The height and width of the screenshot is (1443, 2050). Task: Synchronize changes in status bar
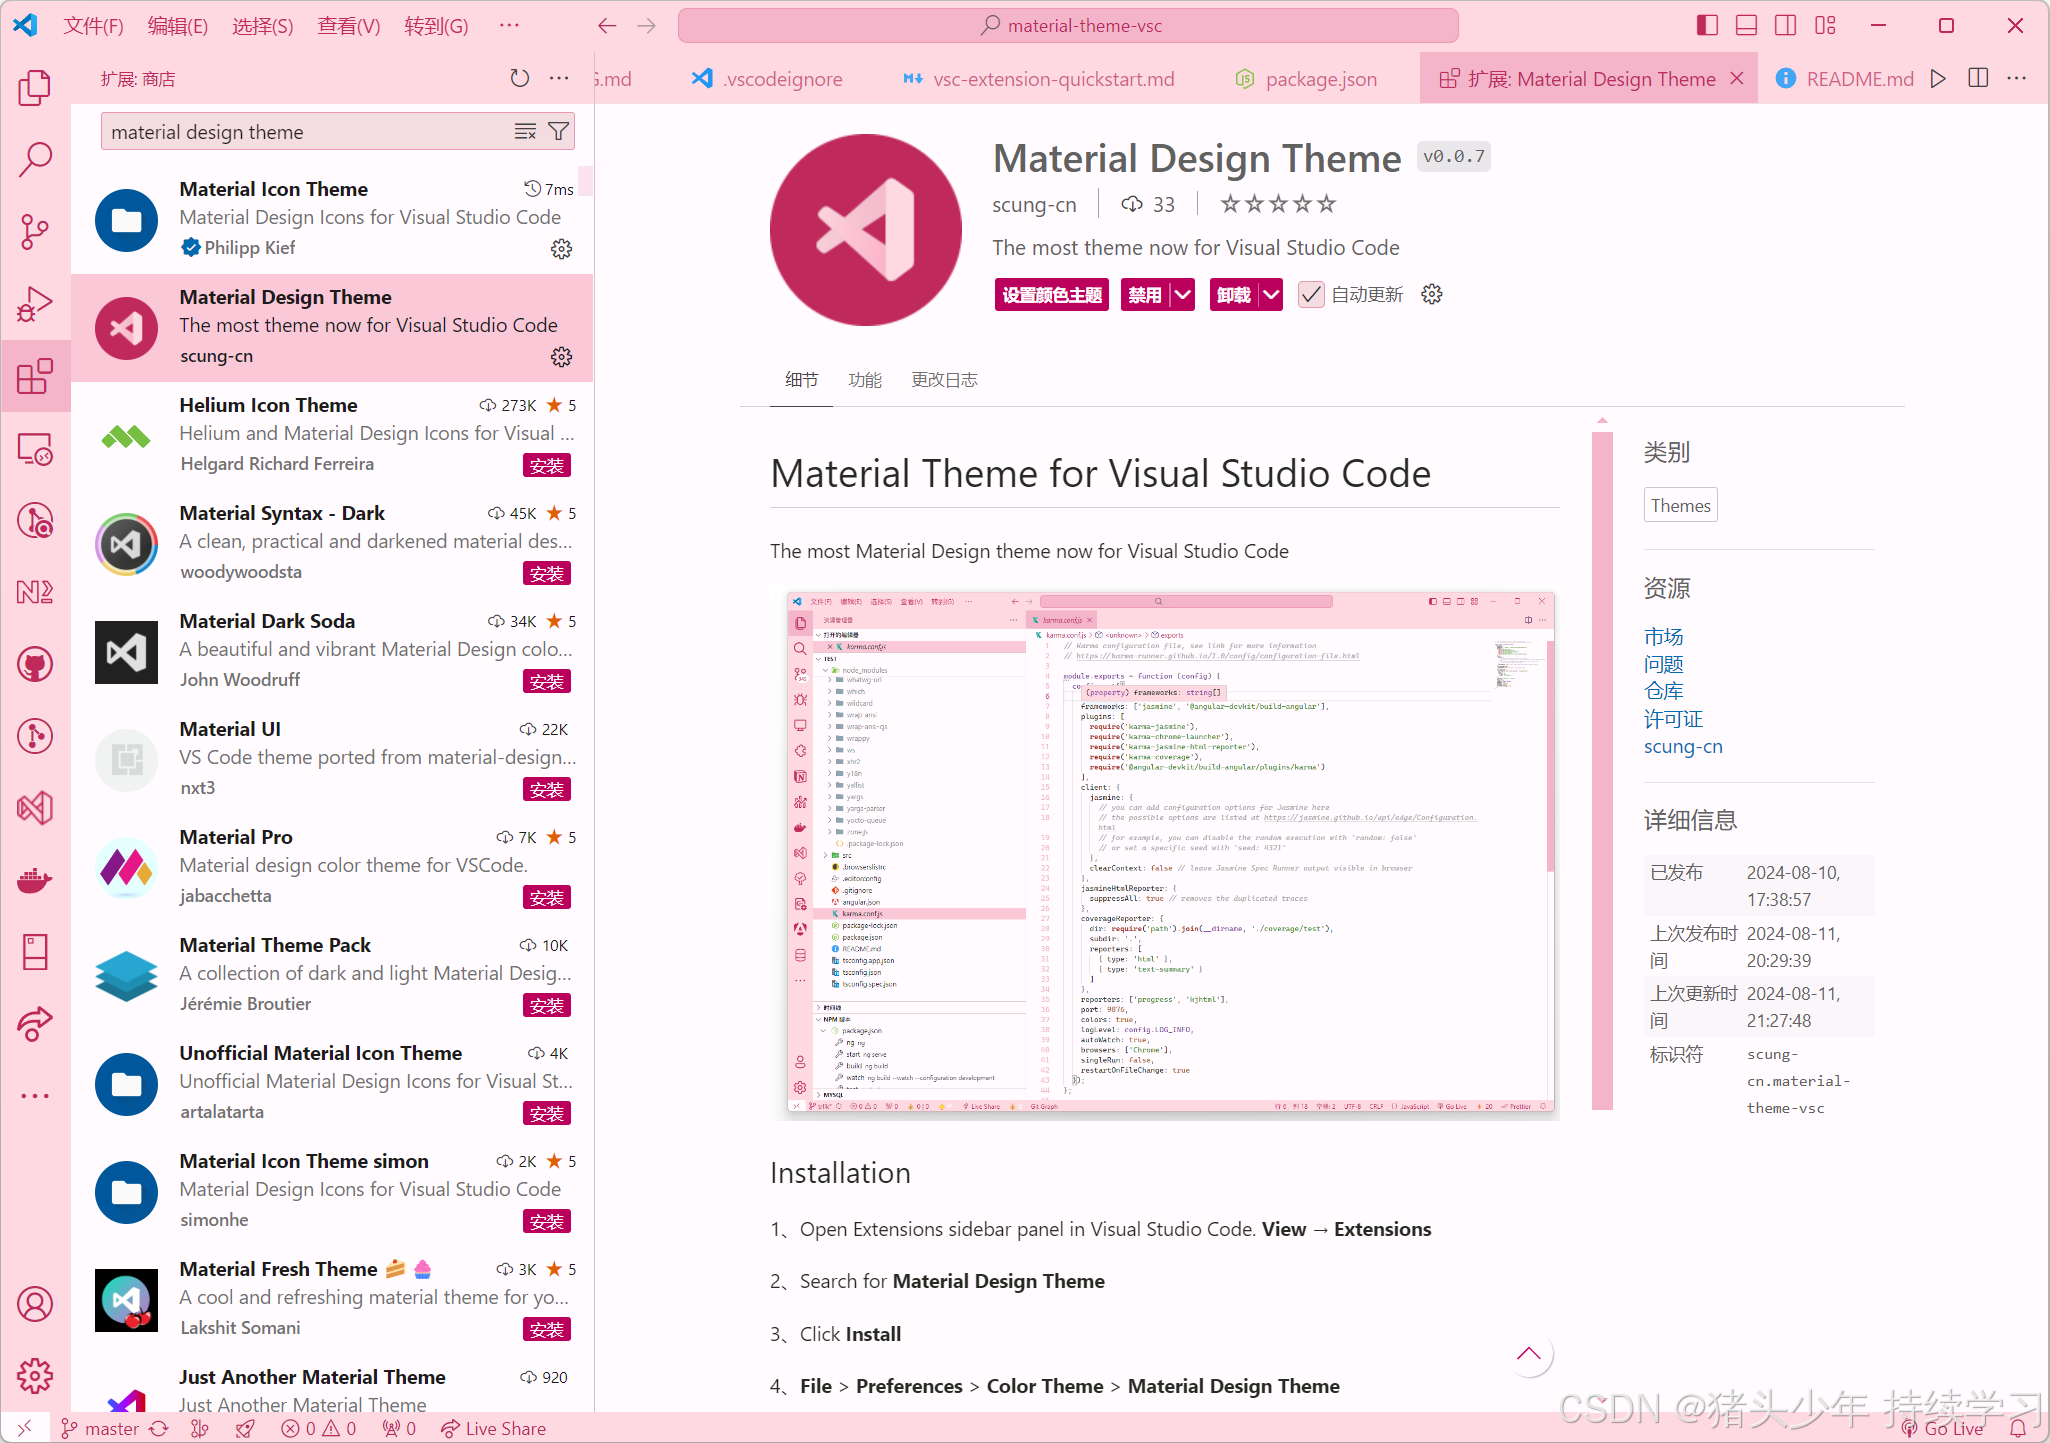pyautogui.click(x=159, y=1428)
